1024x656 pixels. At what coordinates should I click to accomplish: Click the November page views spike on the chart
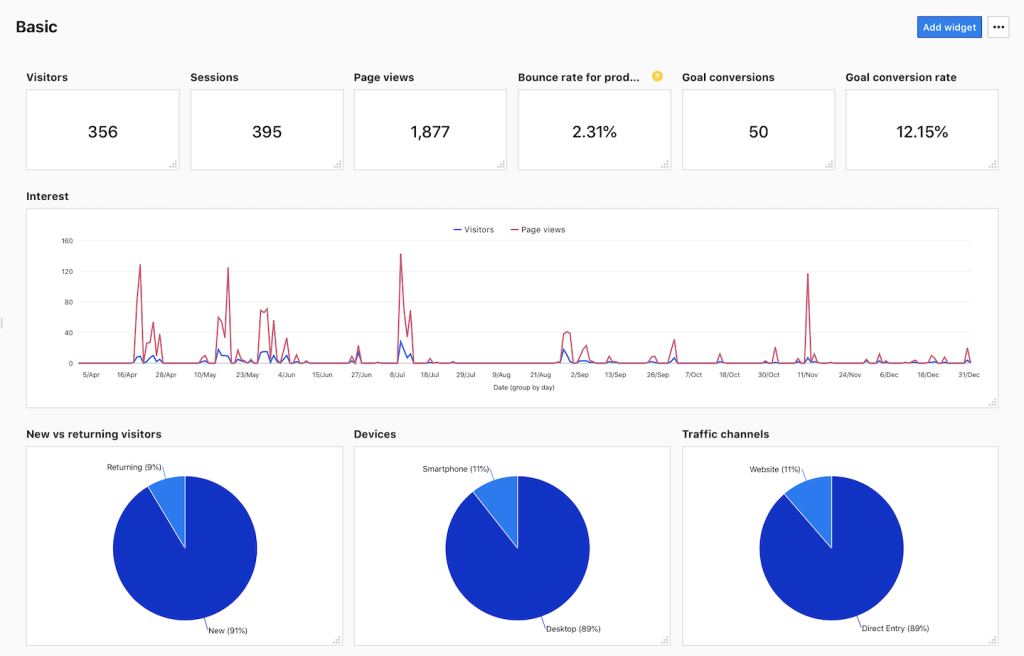pos(808,274)
